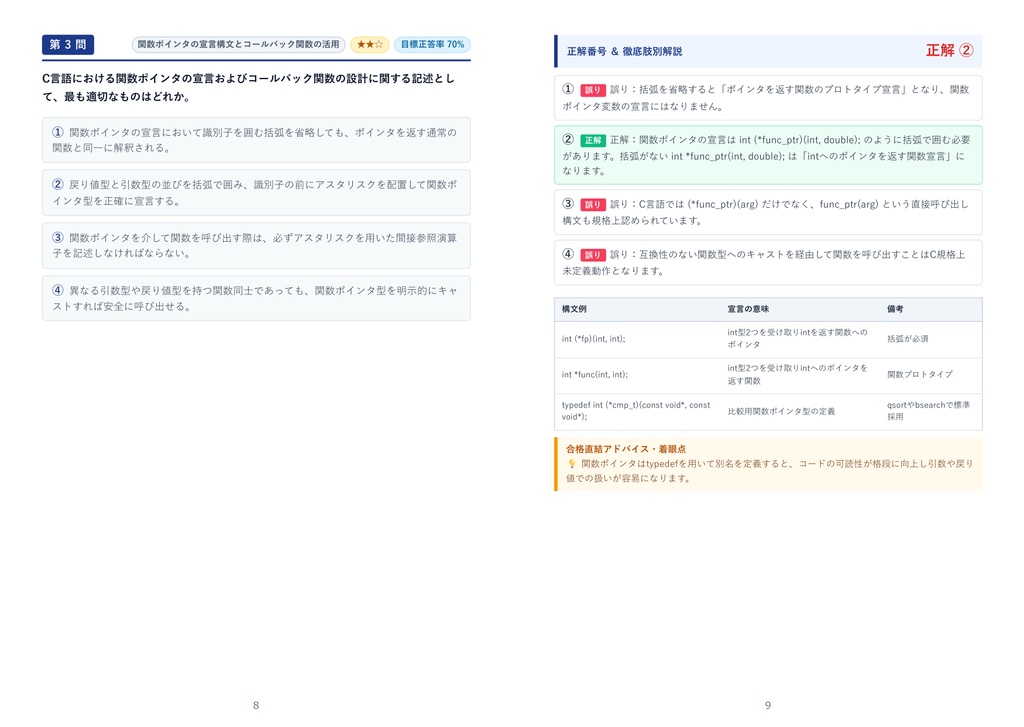Click explanation ① text about プロトタイプ宣言
Viewport: 1024px width, 727px height.
point(765,98)
